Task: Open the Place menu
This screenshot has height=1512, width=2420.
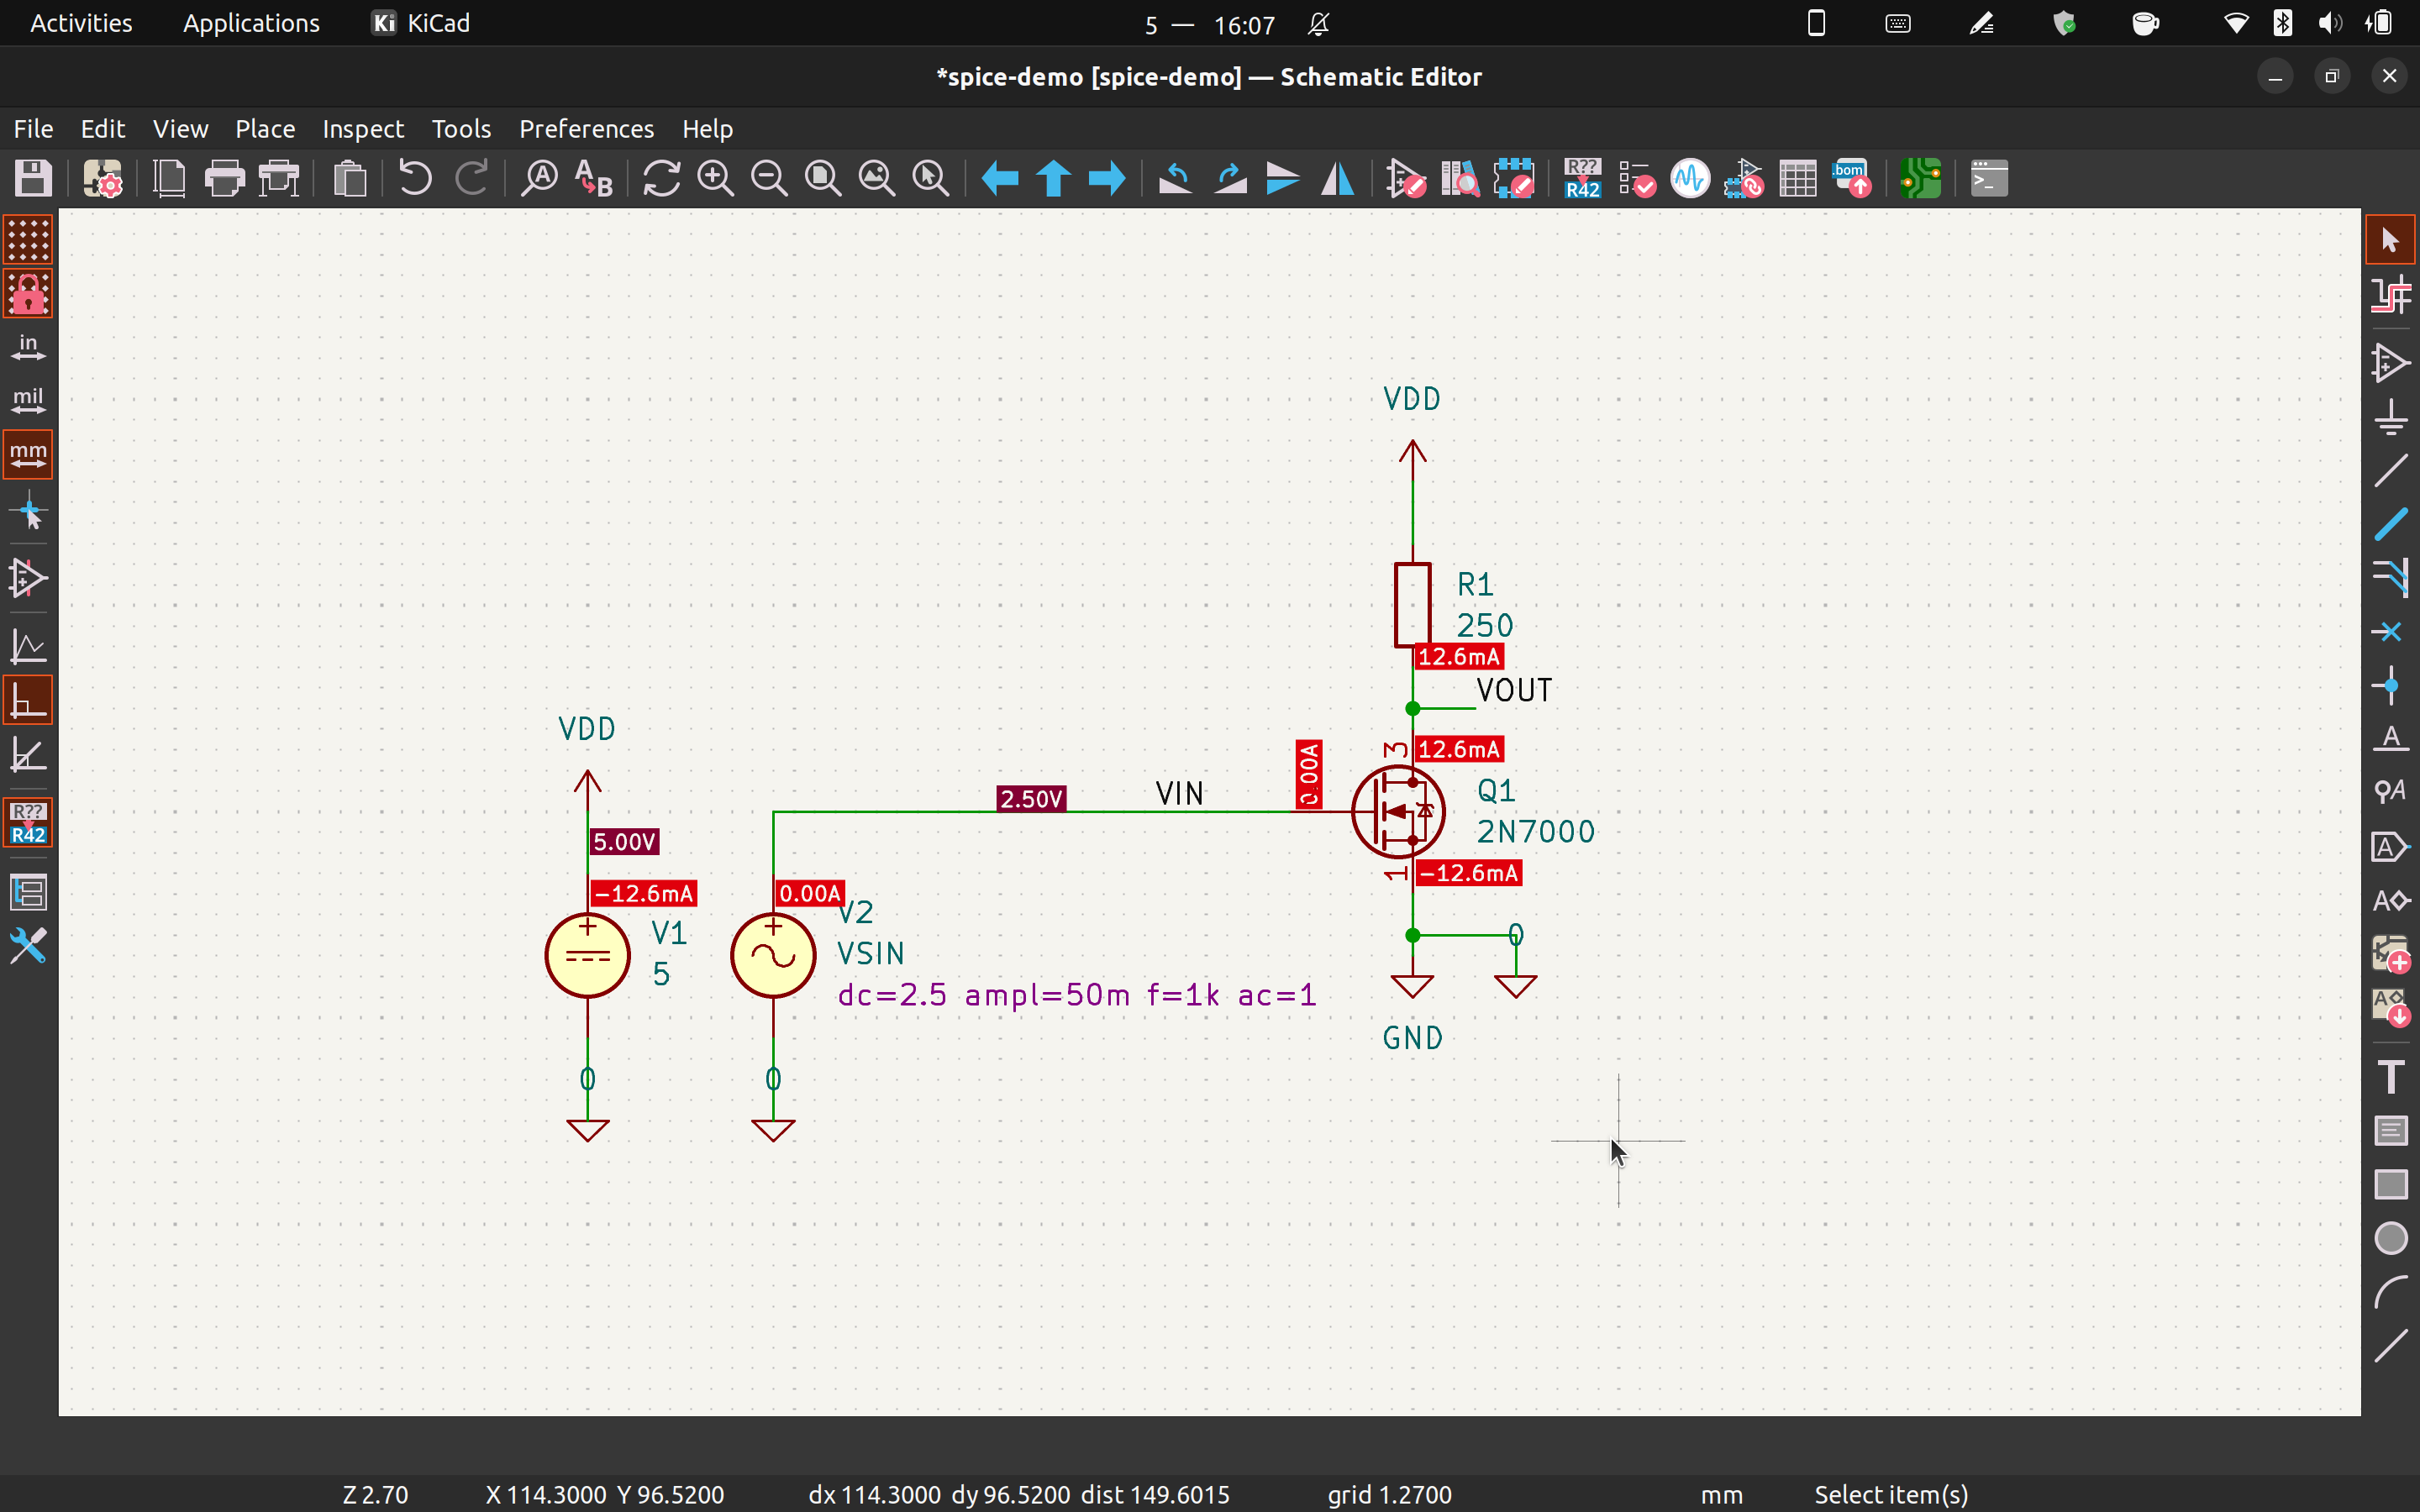Action: [x=264, y=129]
